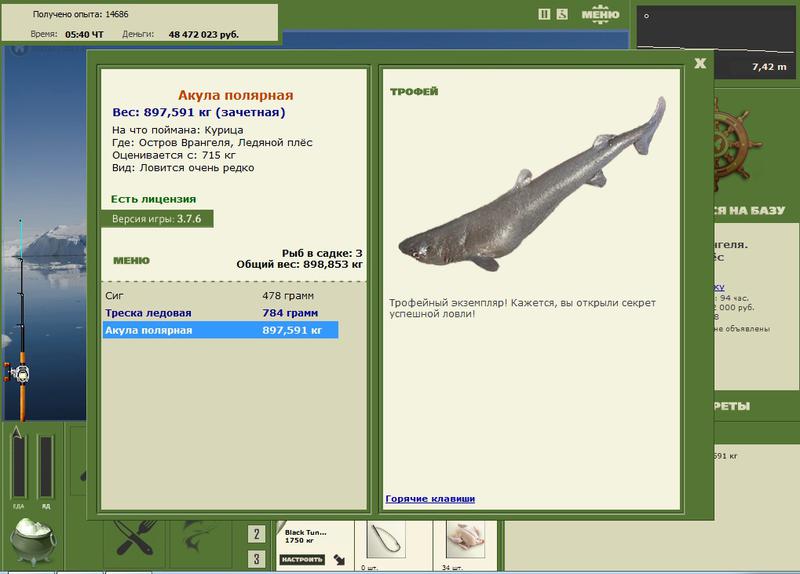Viewport: 800px width, 574px height.
Task: Select the chicken bait slot
Action: coord(465,540)
